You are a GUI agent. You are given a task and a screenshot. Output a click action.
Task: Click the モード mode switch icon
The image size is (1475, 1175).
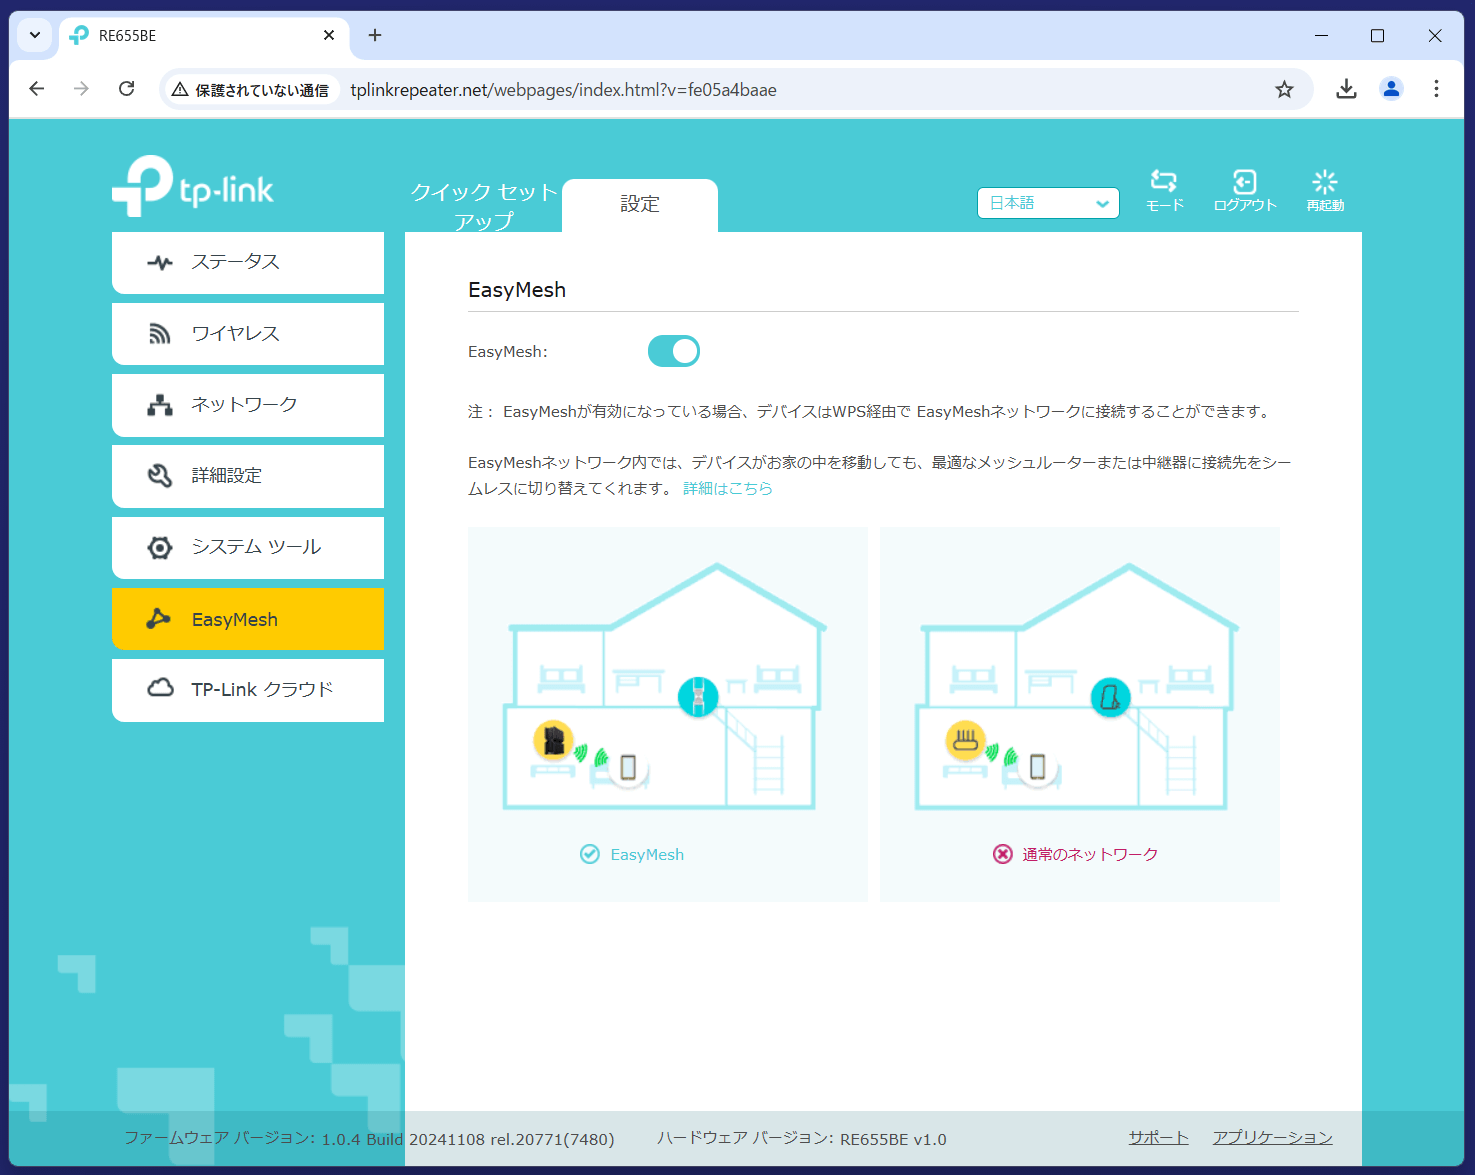point(1164,190)
